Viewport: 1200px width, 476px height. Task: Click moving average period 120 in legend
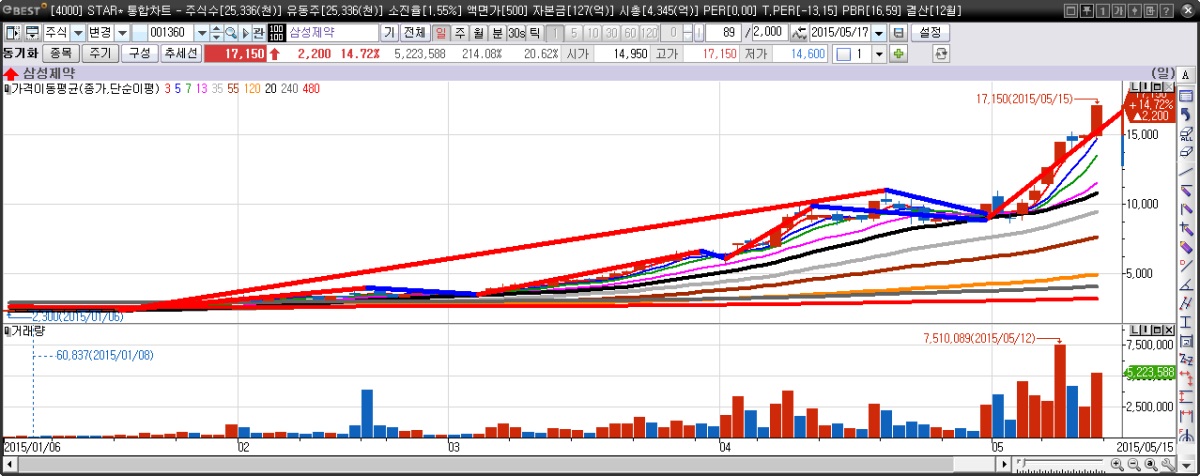[x=252, y=88]
